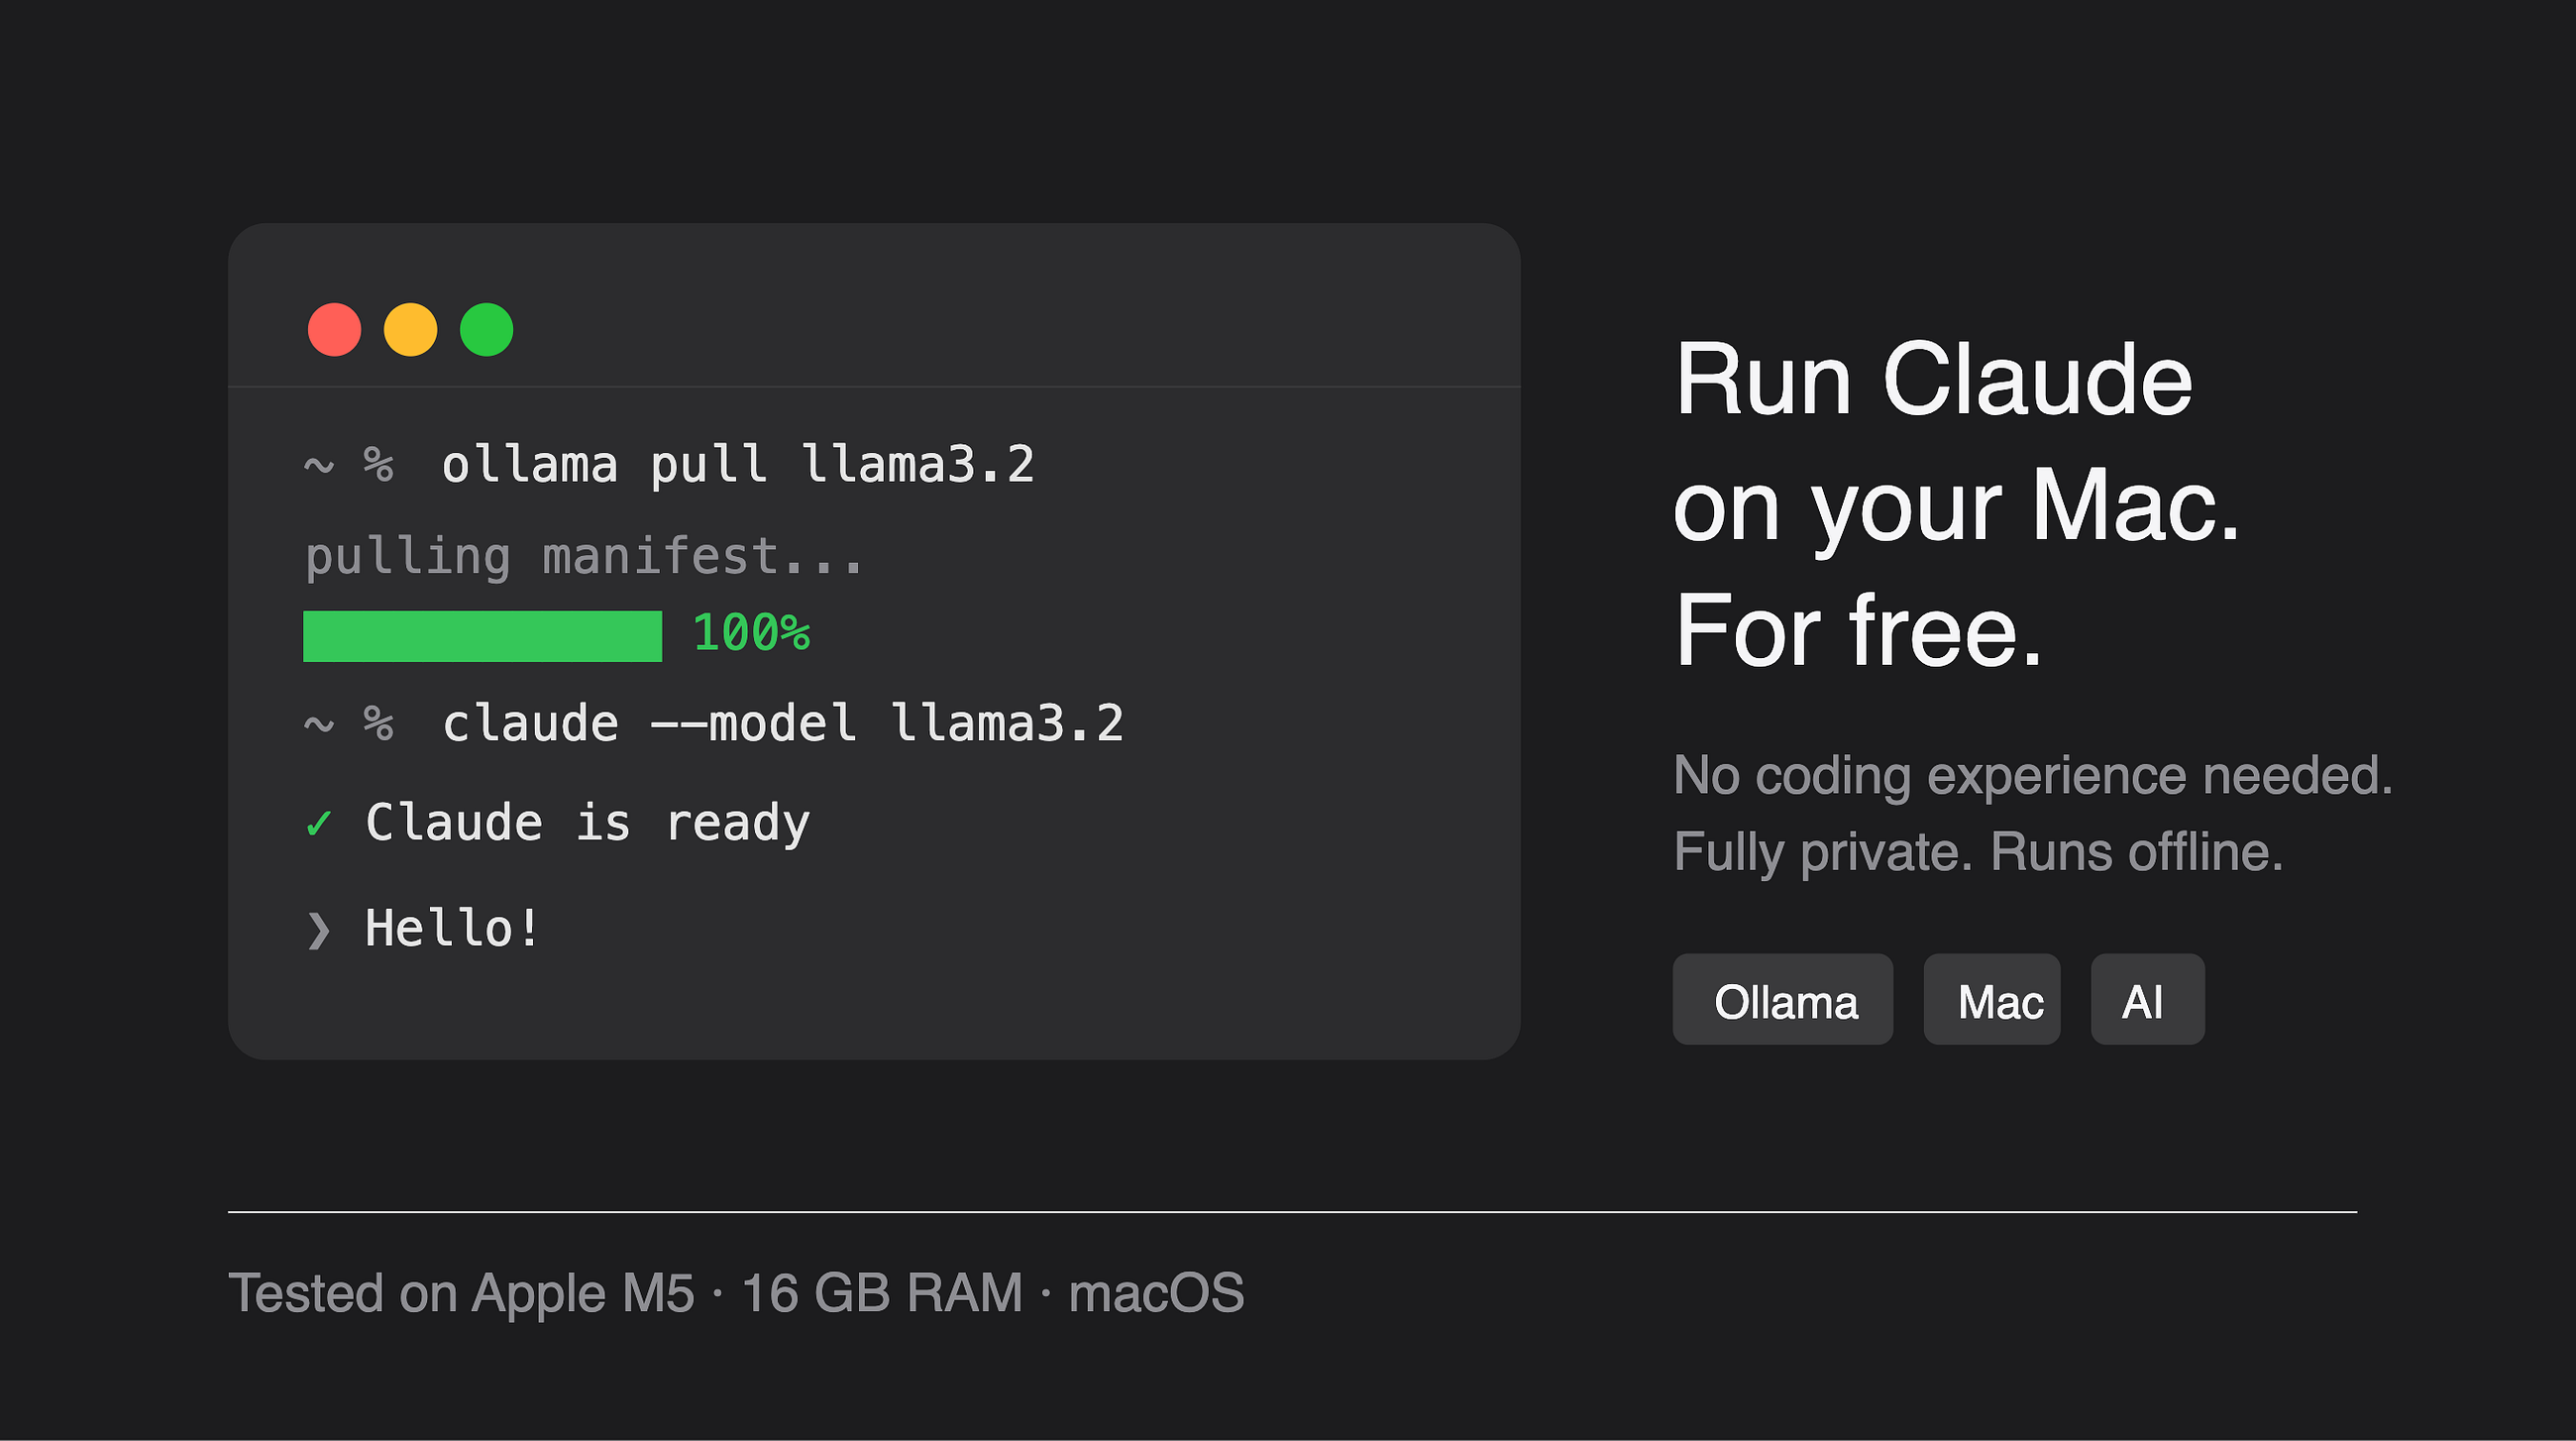Click the red close dot in terminal
This screenshot has height=1441, width=2576.
pos(334,330)
